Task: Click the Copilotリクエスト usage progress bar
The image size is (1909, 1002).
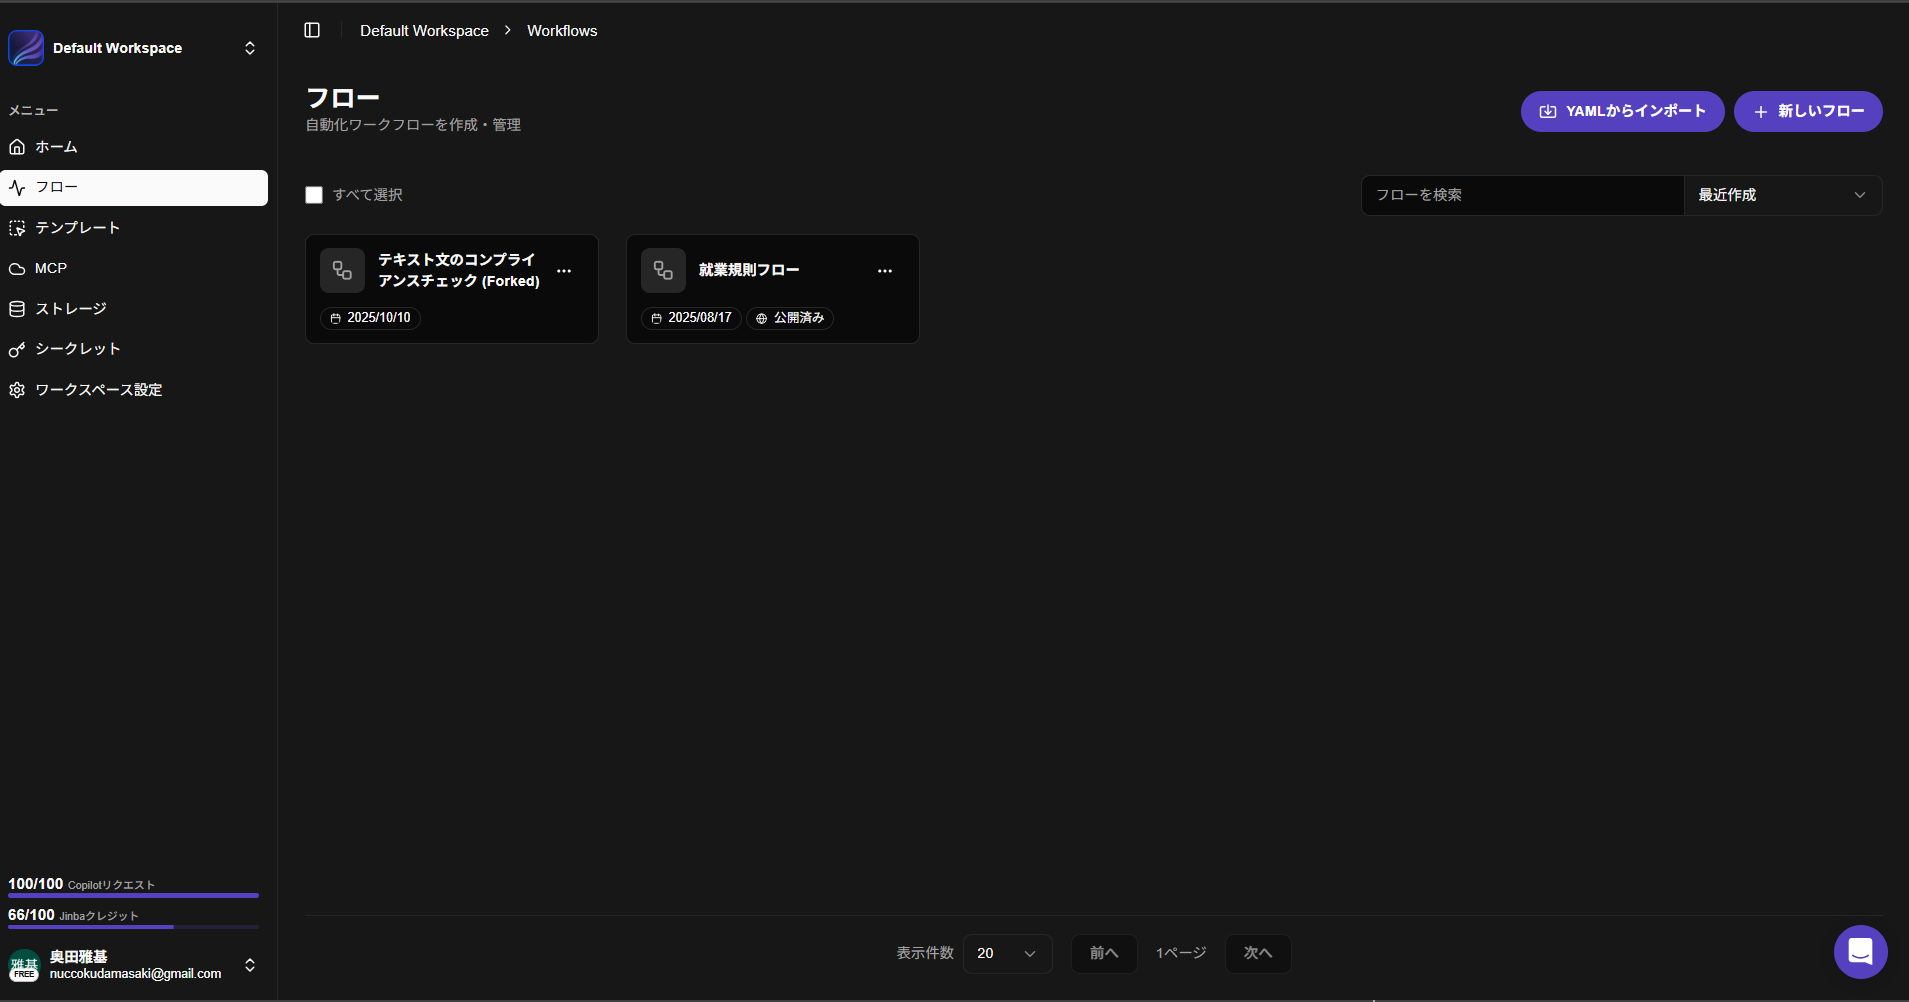Action: coord(133,896)
